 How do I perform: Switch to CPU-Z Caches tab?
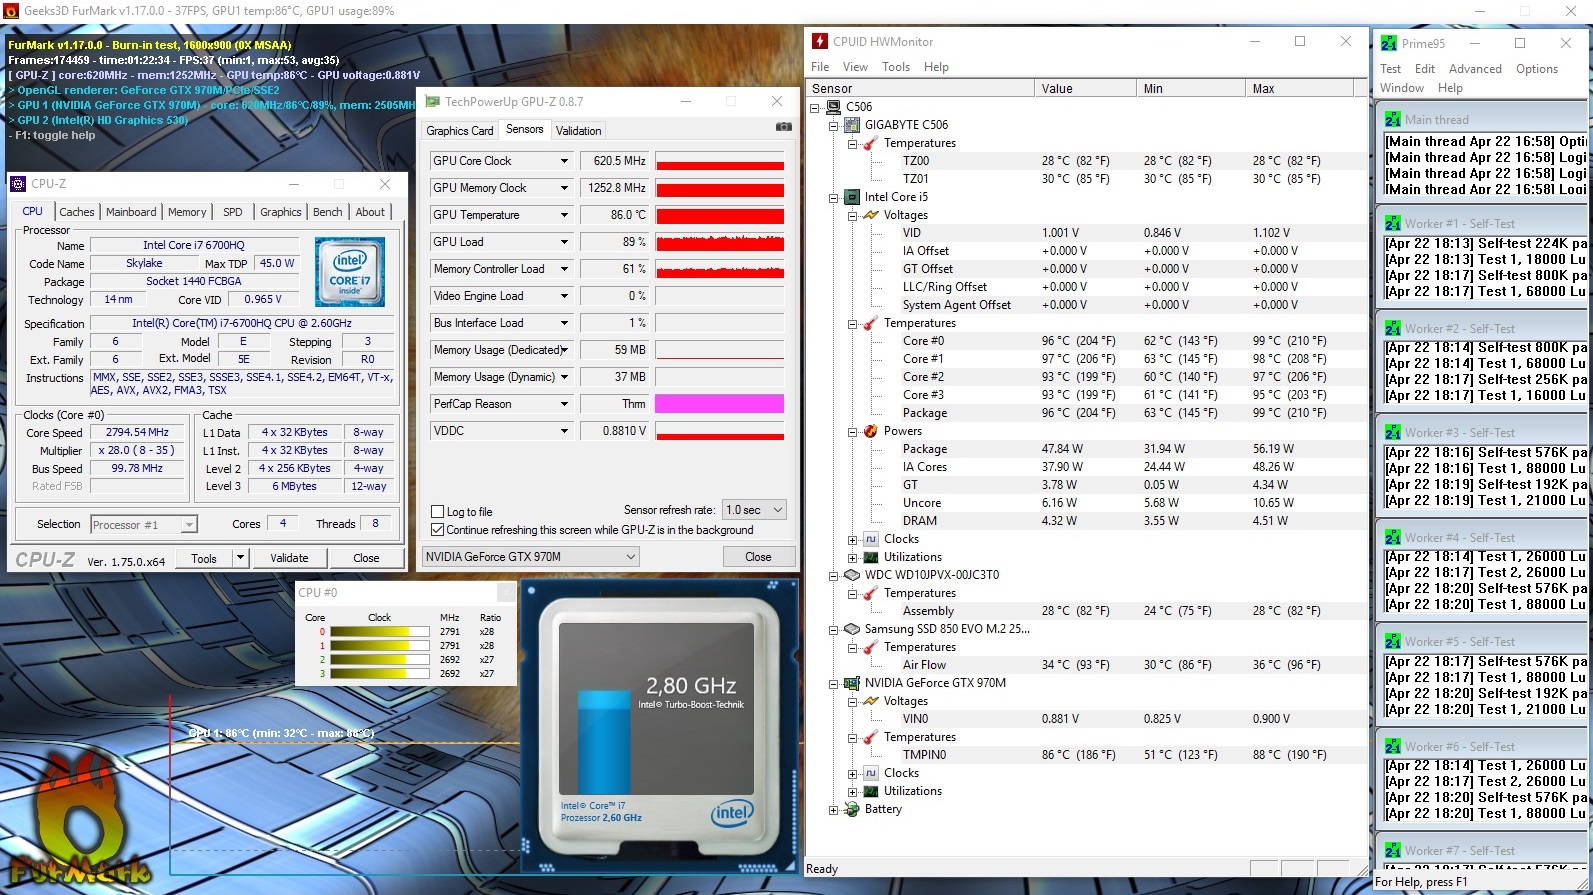(x=77, y=212)
